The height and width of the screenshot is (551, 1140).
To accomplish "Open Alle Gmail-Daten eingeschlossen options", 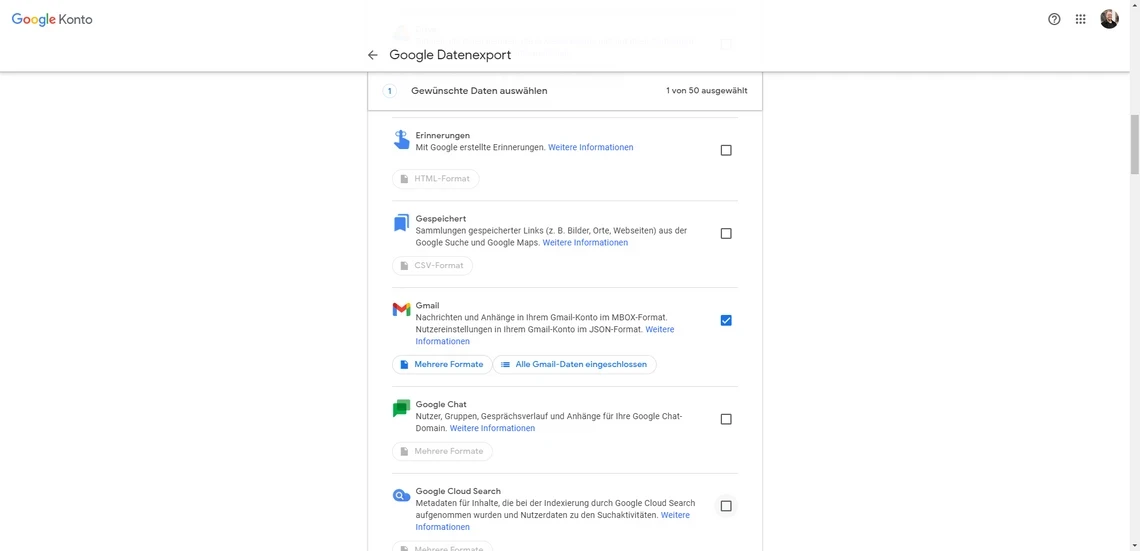I will (574, 364).
